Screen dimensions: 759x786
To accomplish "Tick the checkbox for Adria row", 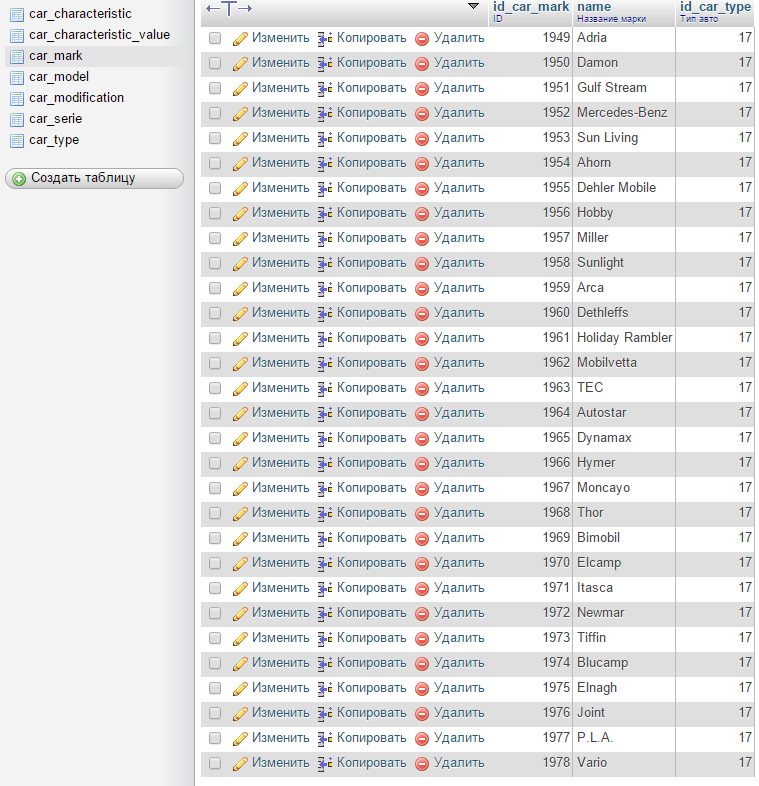I will click(x=215, y=38).
